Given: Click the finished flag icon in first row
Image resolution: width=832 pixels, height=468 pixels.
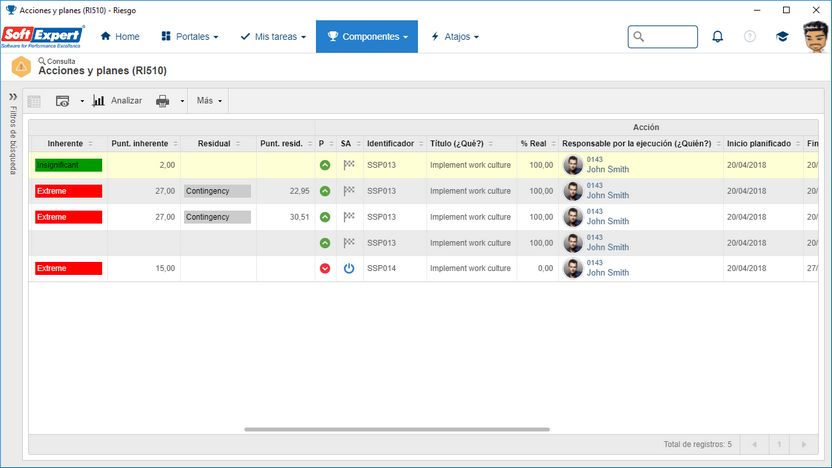Looking at the screenshot, I should point(349,165).
